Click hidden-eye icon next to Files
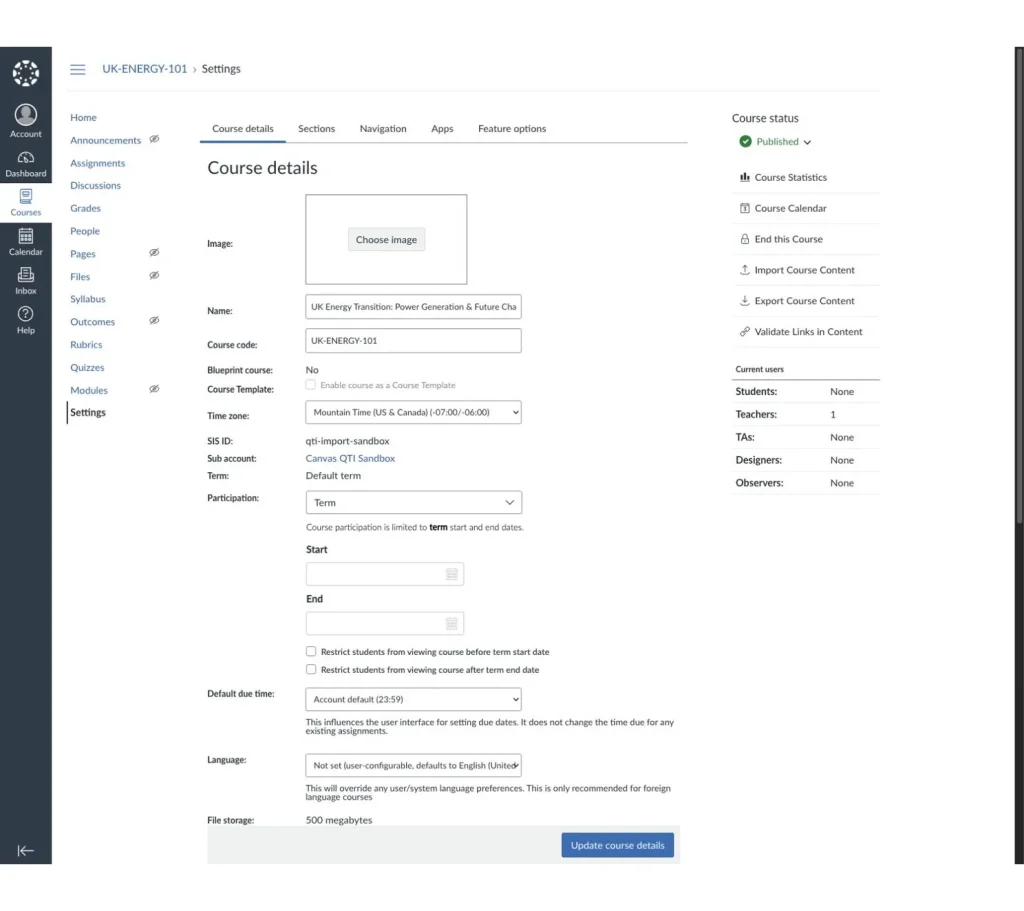Viewport: 1024px width, 911px height. tap(154, 276)
